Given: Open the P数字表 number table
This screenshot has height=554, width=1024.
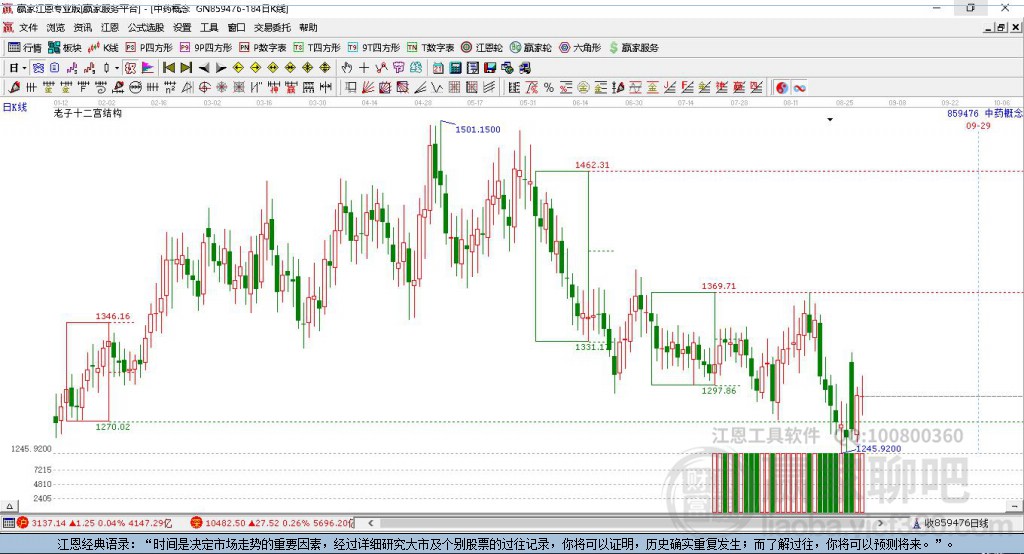Looking at the screenshot, I should pyautogui.click(x=263, y=48).
